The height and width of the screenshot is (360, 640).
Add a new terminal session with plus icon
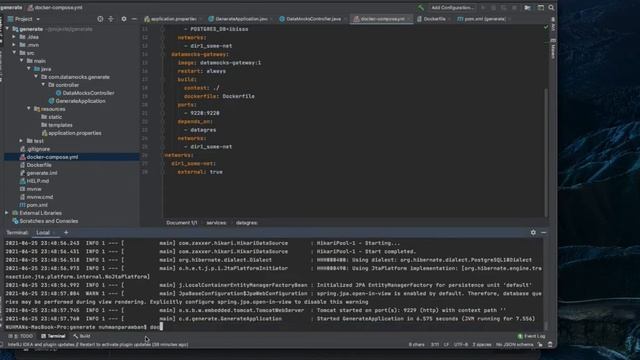click(66, 233)
